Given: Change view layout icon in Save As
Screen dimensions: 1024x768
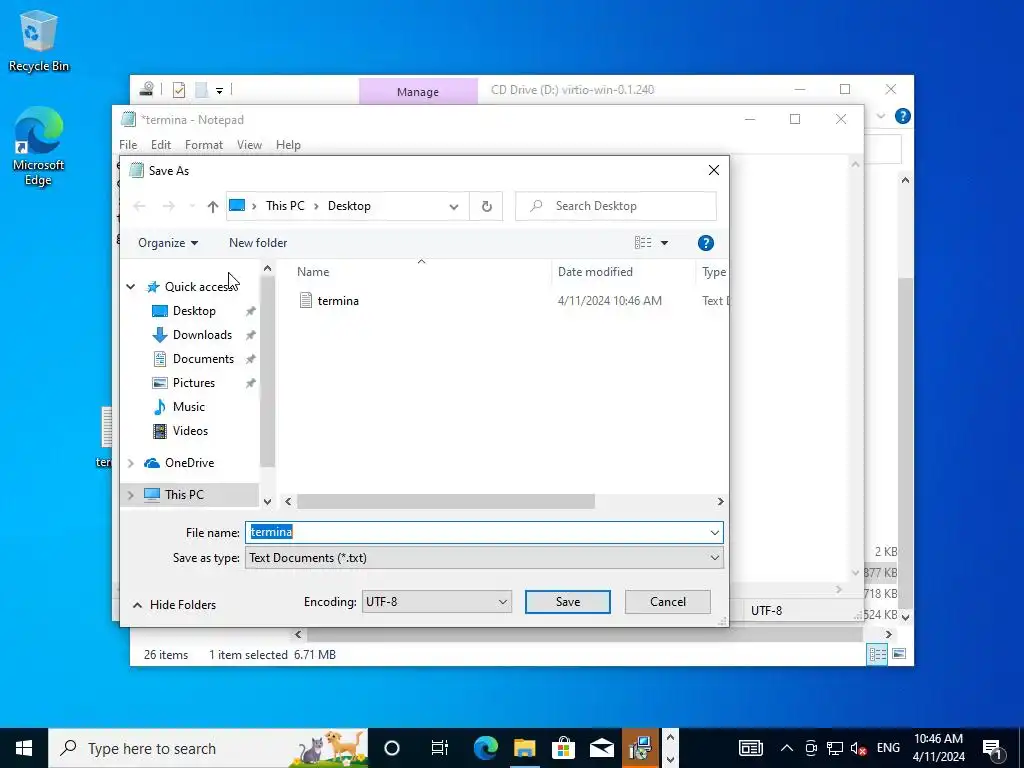Looking at the screenshot, I should (x=643, y=243).
